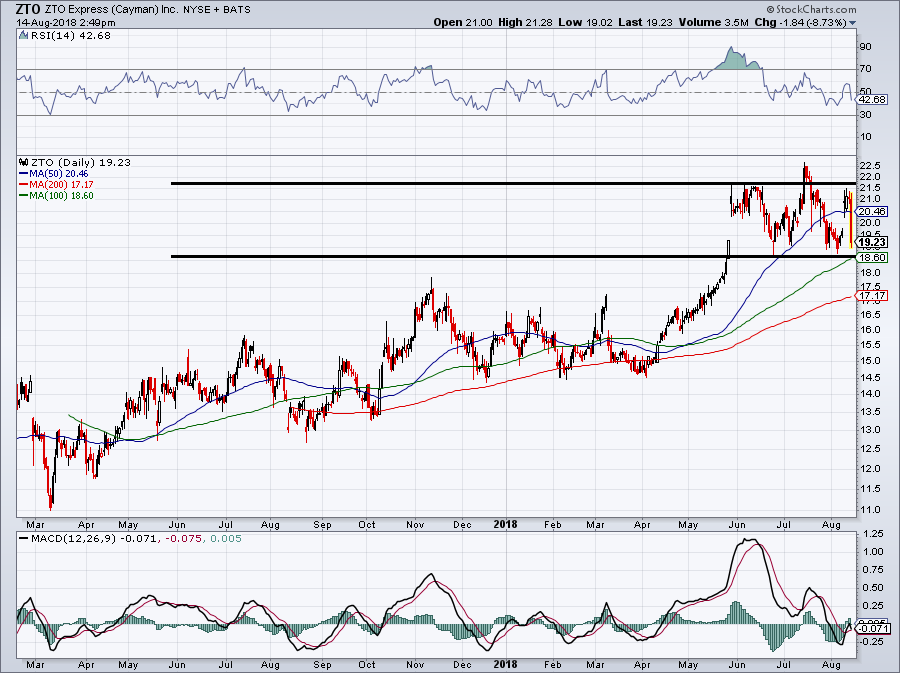Click Sep on the price chart date axis
This screenshot has height=673, width=900.
pyautogui.click(x=323, y=525)
